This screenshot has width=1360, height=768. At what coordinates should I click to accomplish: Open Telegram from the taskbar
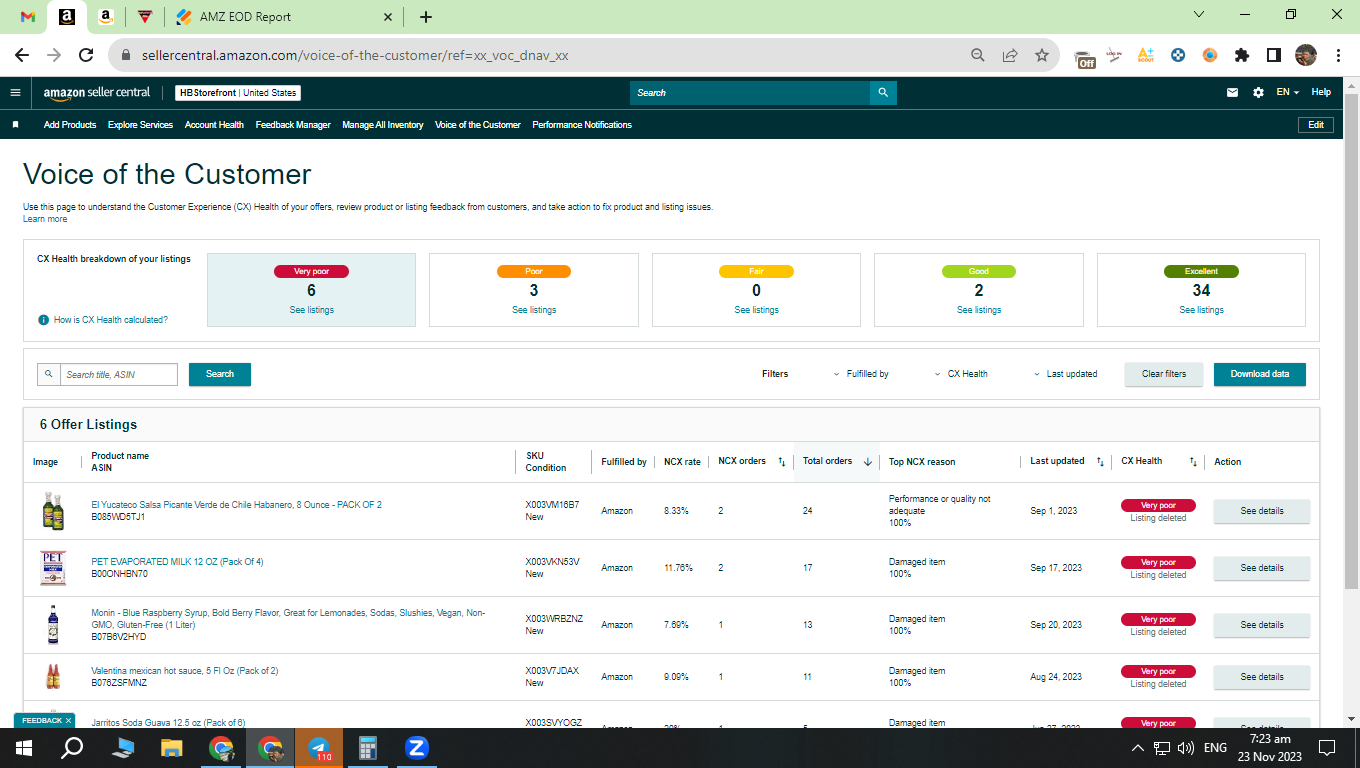click(319, 748)
